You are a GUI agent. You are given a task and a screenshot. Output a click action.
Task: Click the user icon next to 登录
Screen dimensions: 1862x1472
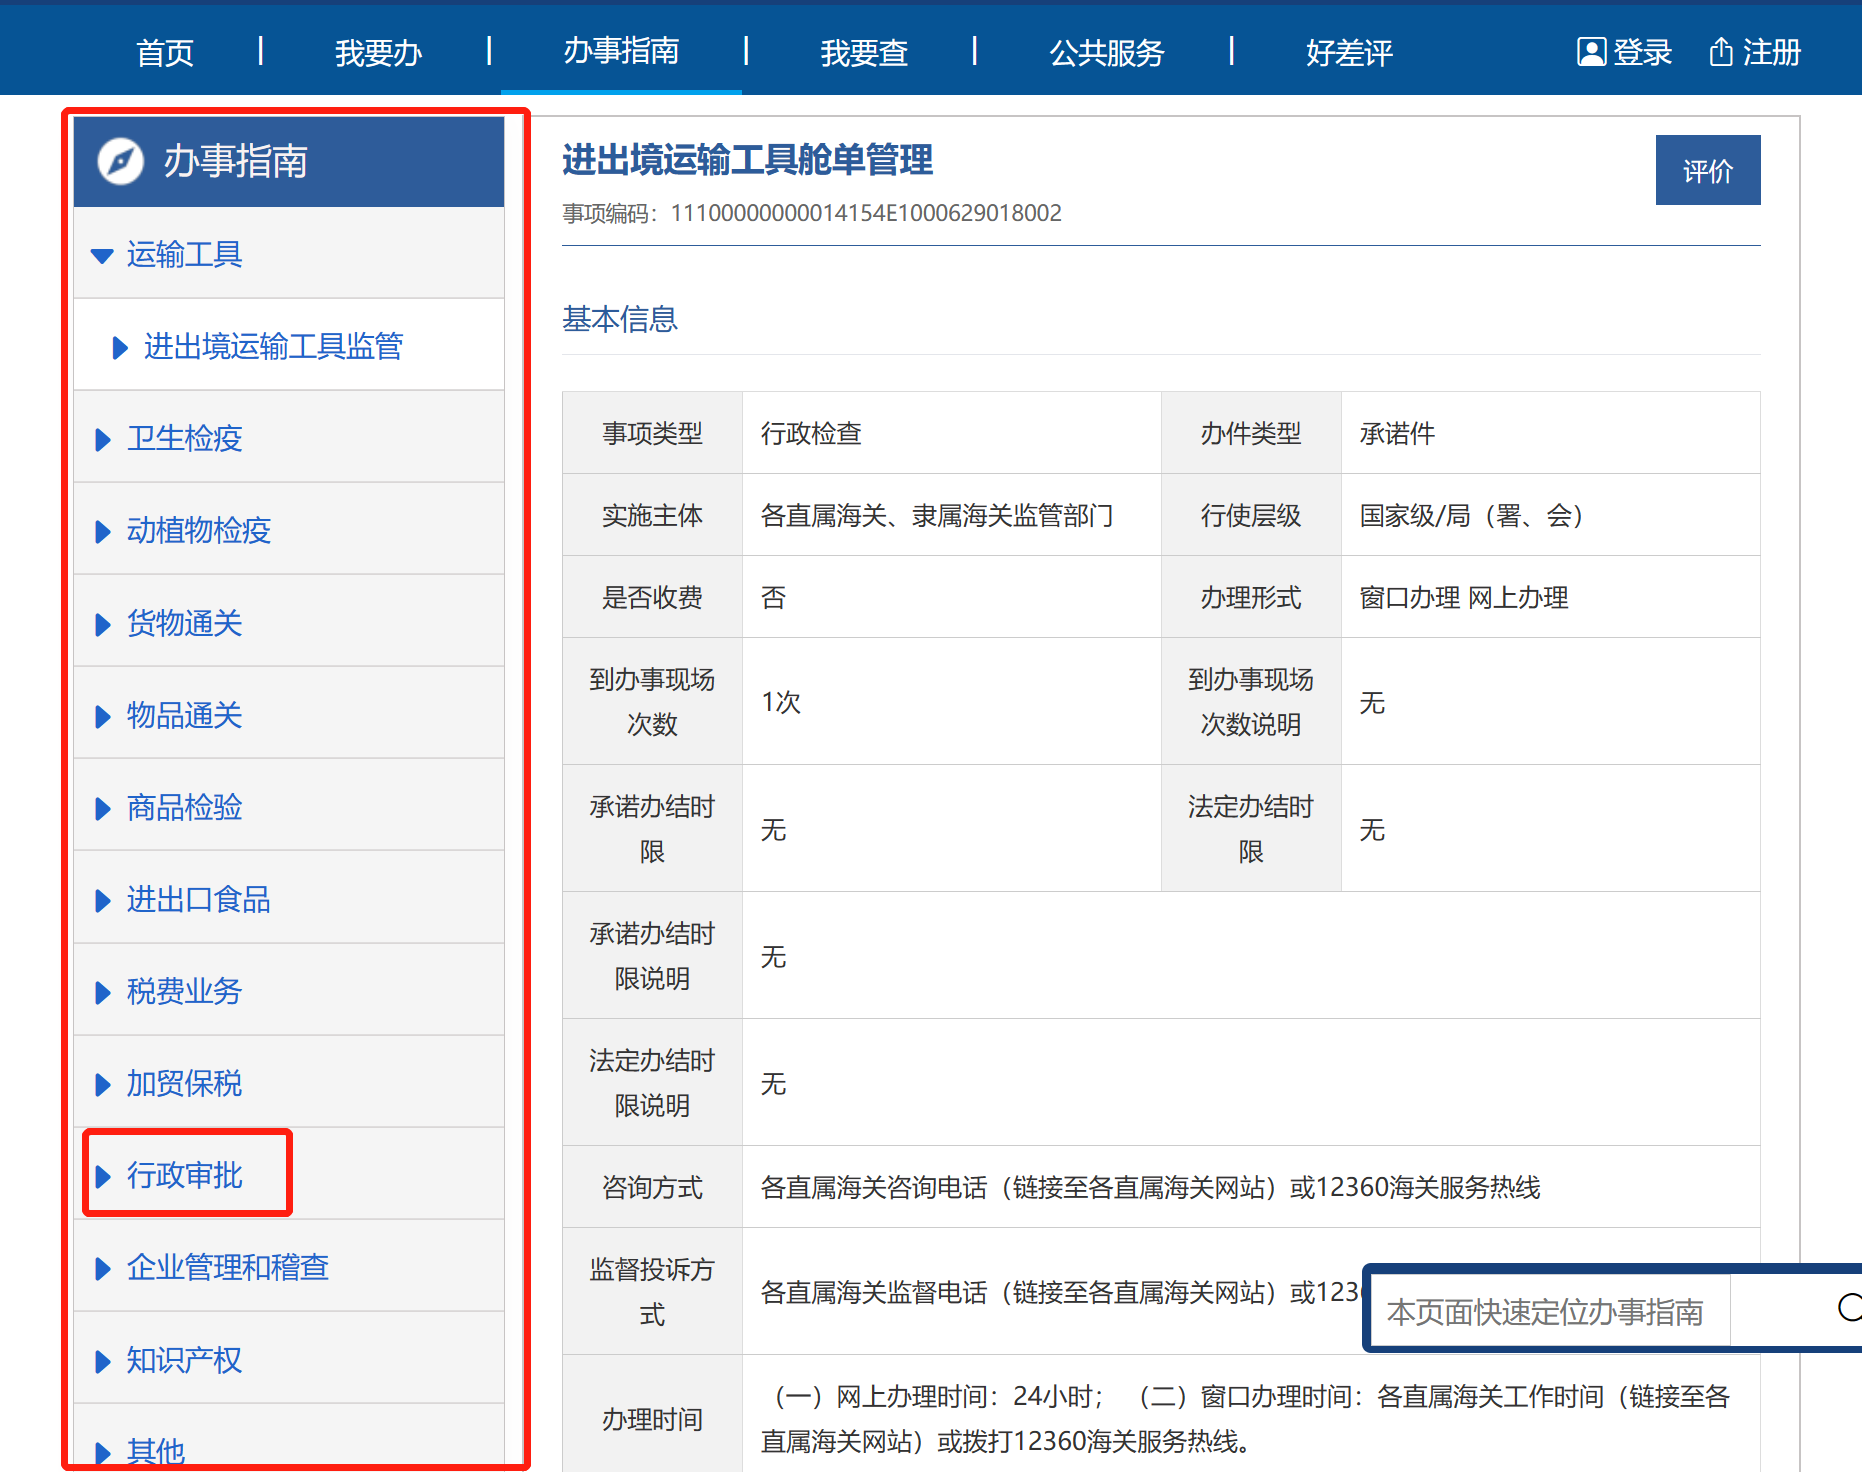pos(1590,52)
